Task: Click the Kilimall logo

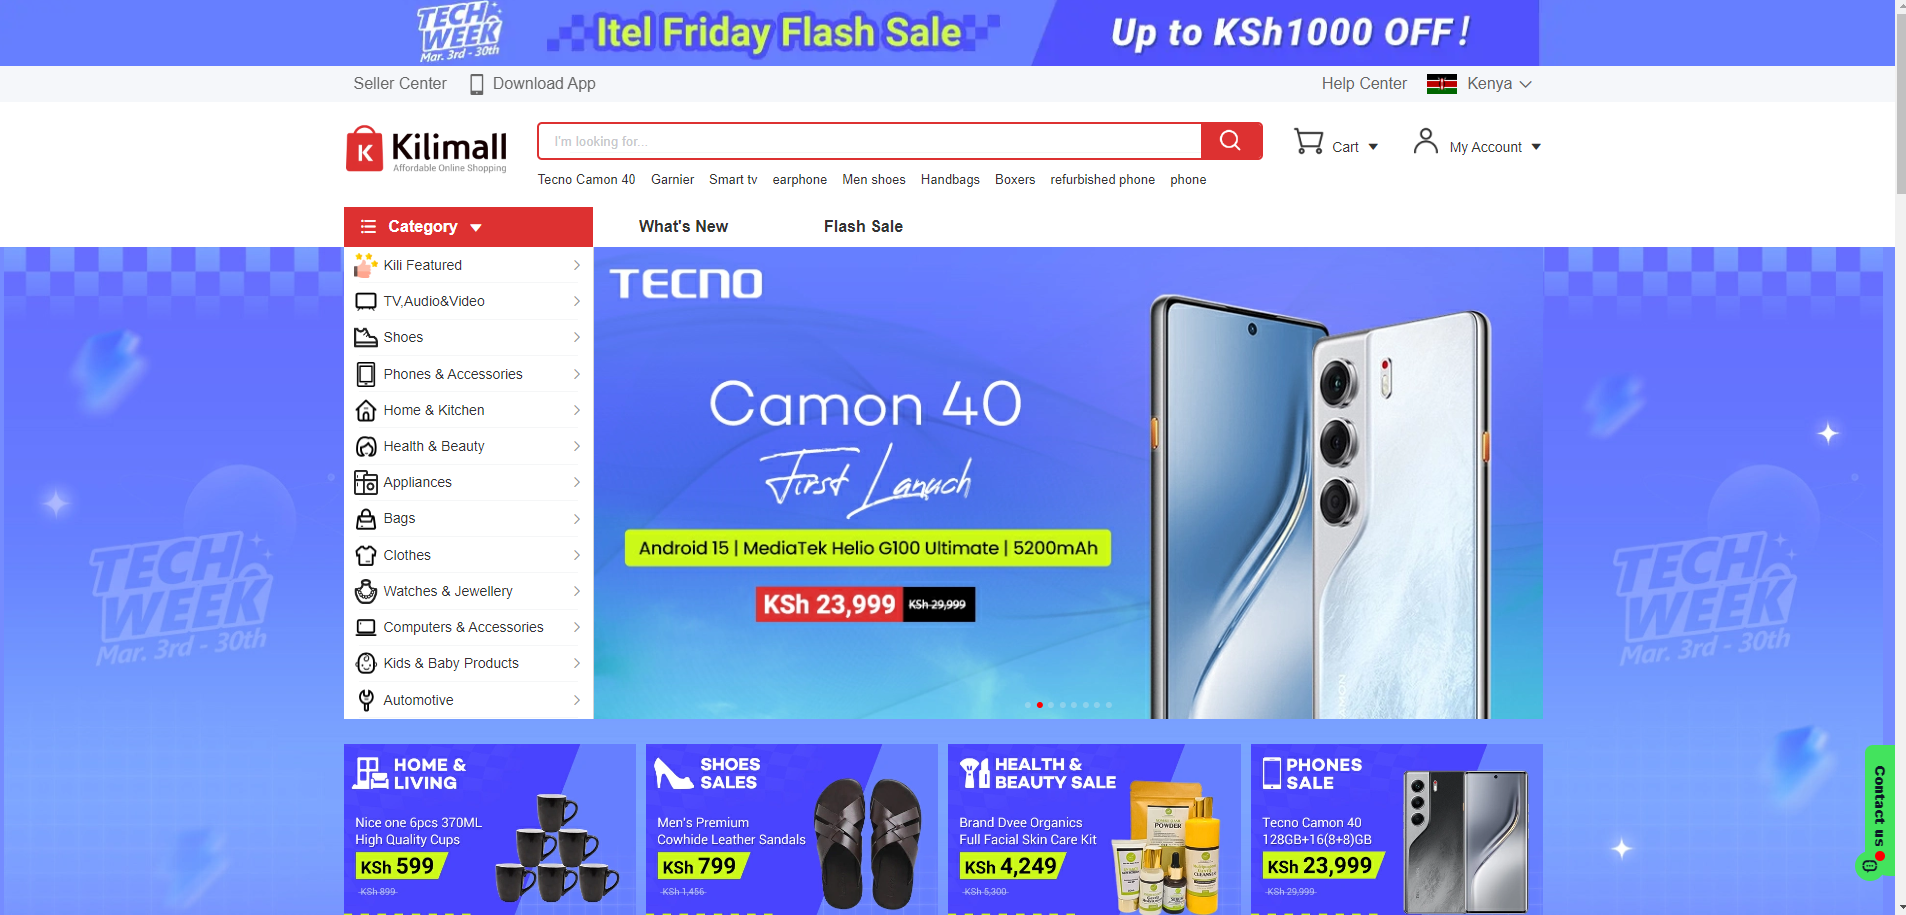Action: click(426, 149)
